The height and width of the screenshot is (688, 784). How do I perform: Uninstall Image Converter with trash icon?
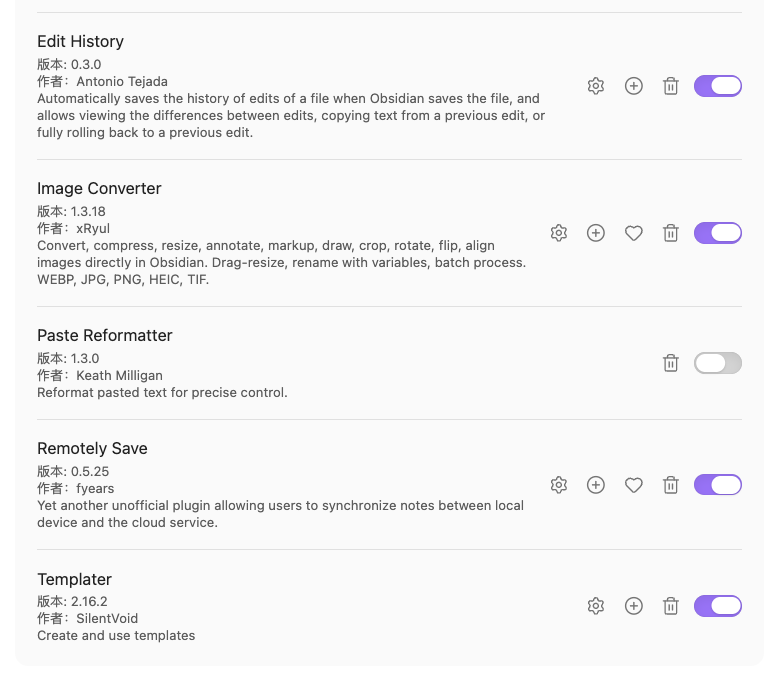click(670, 233)
